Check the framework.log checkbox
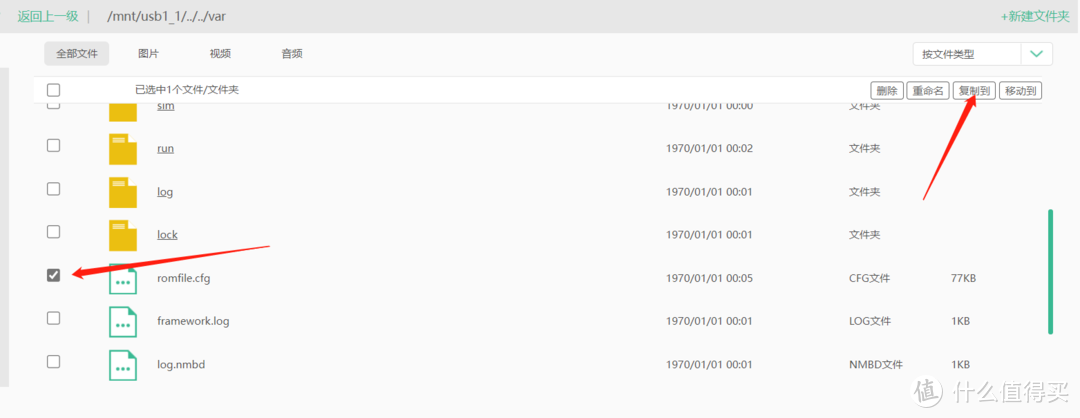 pos(53,318)
